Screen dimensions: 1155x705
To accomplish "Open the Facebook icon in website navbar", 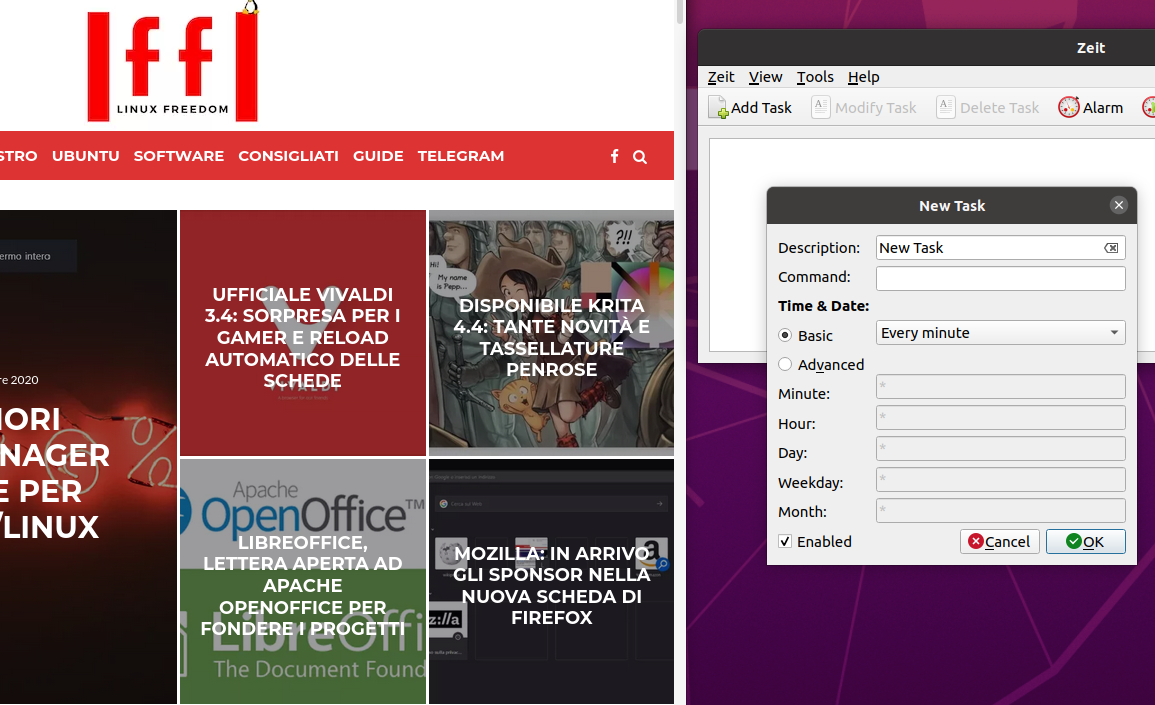I will tap(614, 156).
